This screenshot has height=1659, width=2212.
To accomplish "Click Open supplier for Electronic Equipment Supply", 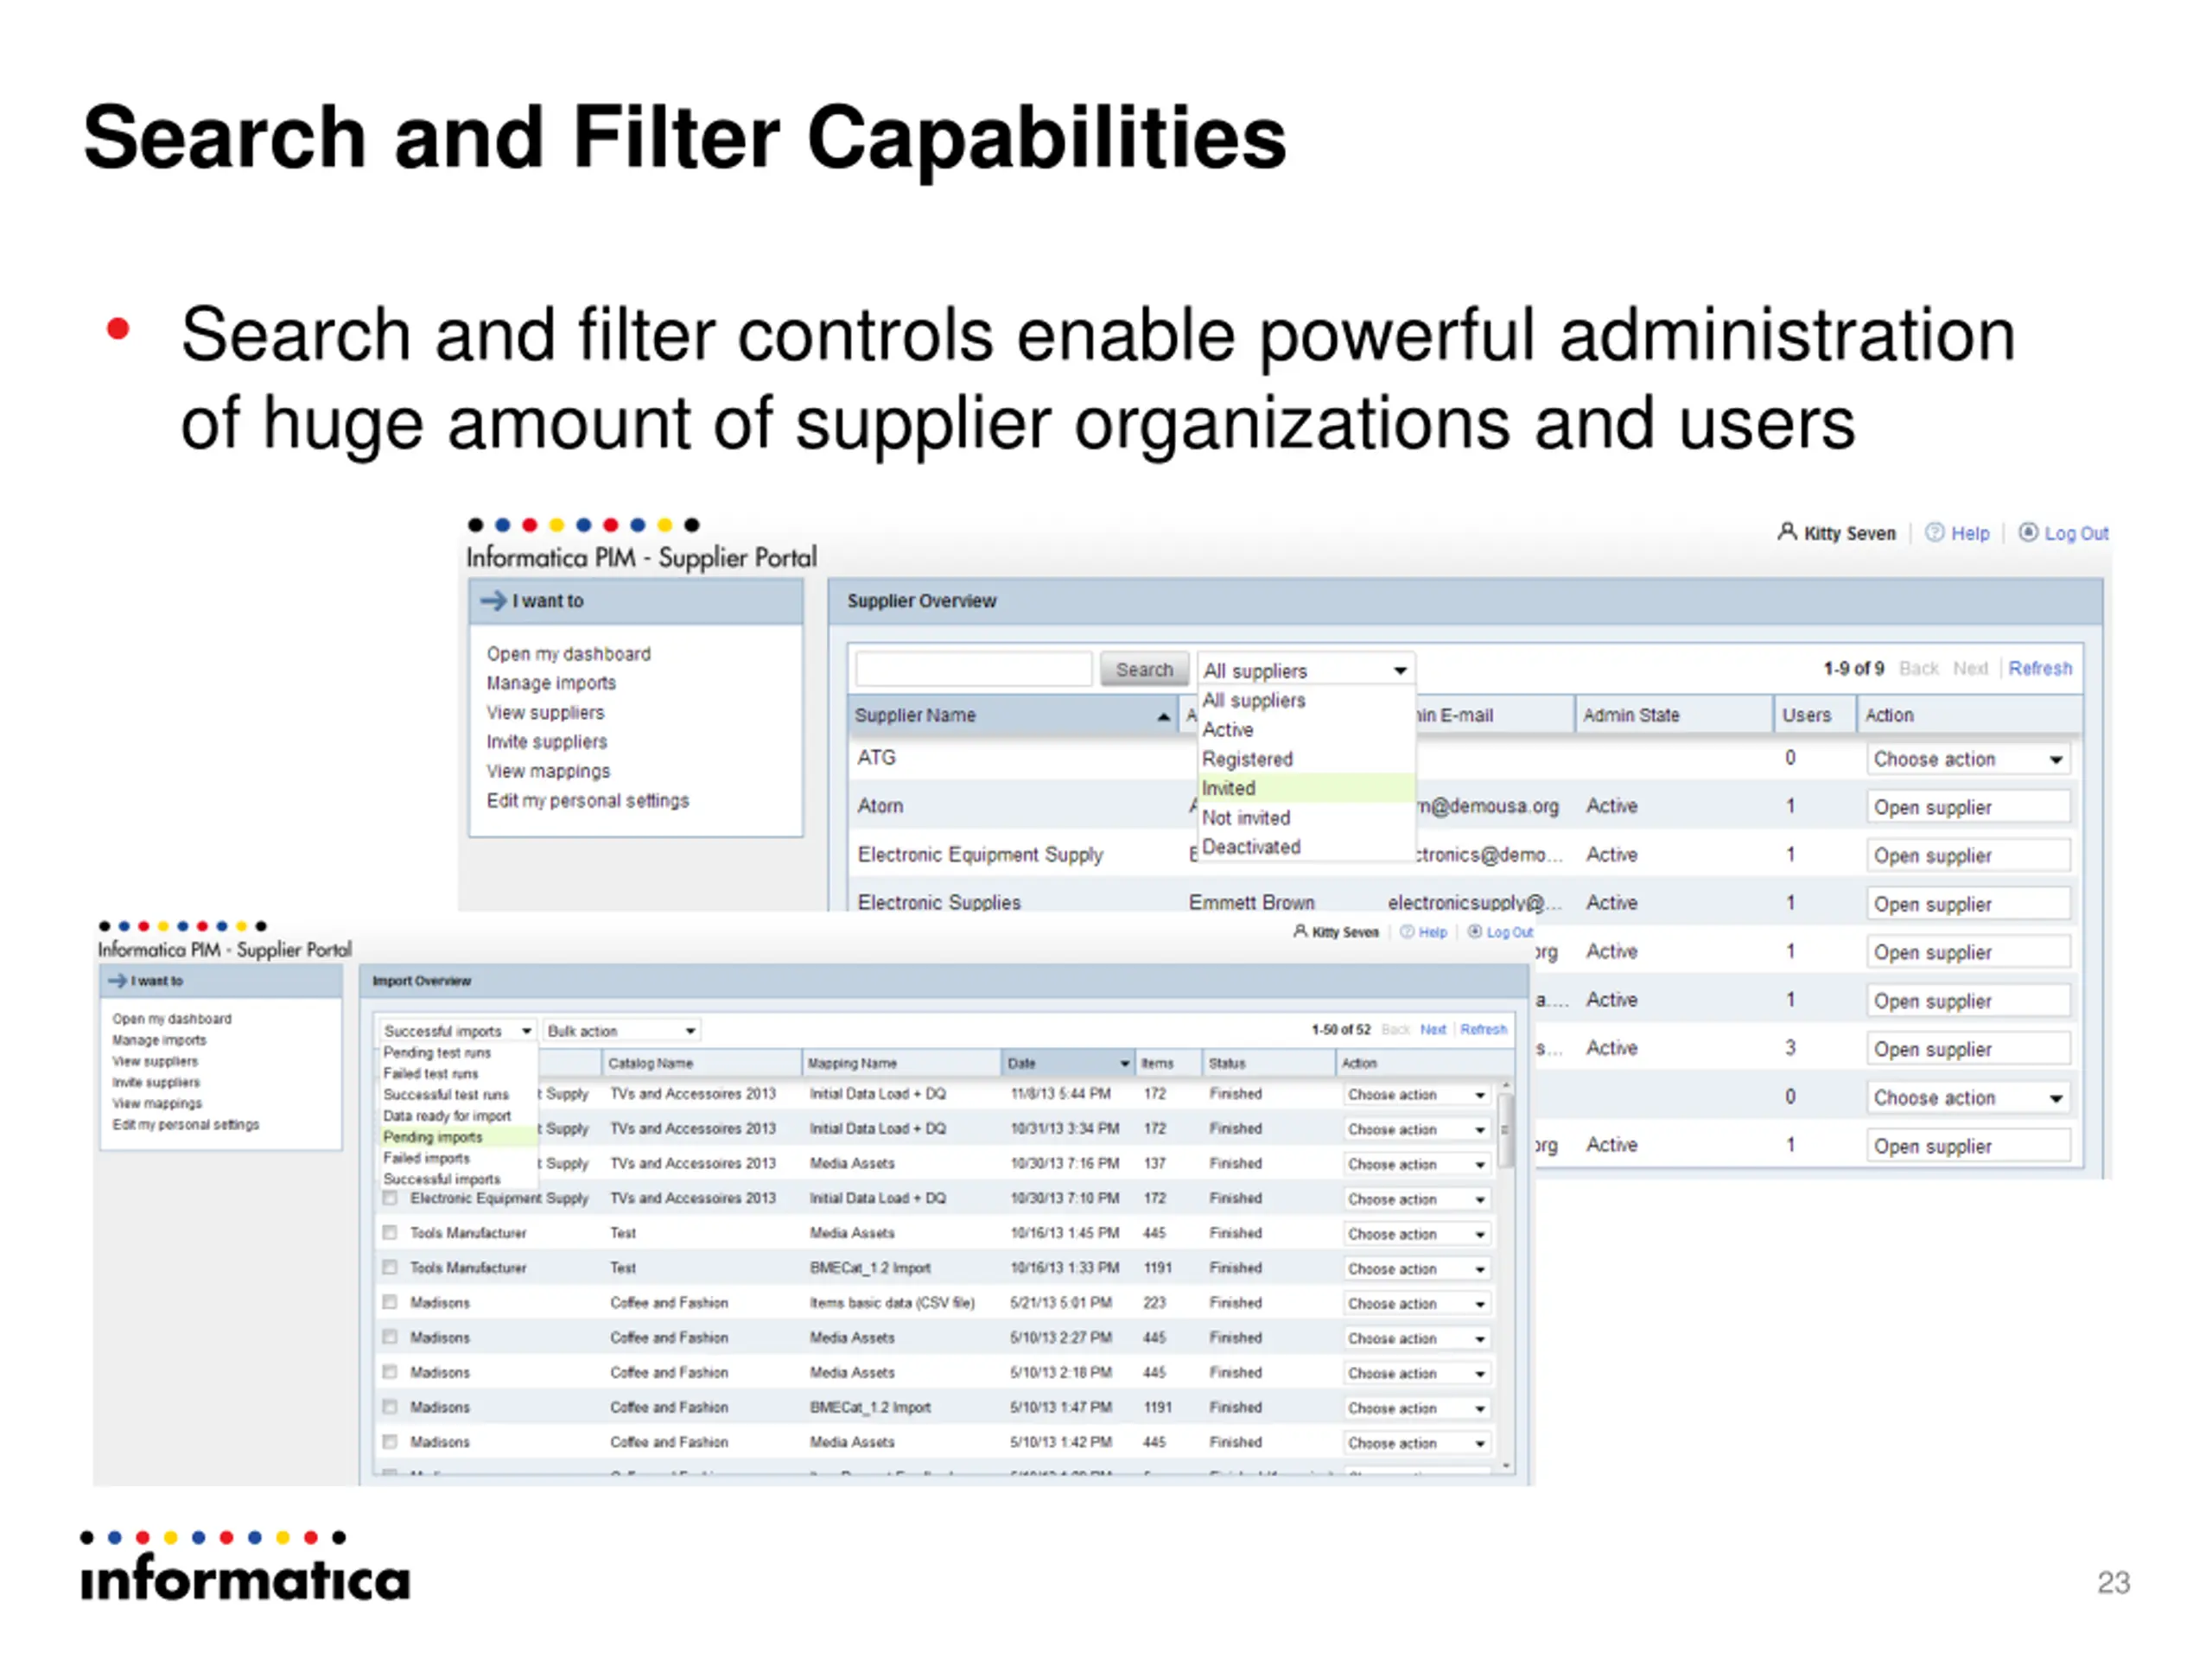I will pos(1967,855).
